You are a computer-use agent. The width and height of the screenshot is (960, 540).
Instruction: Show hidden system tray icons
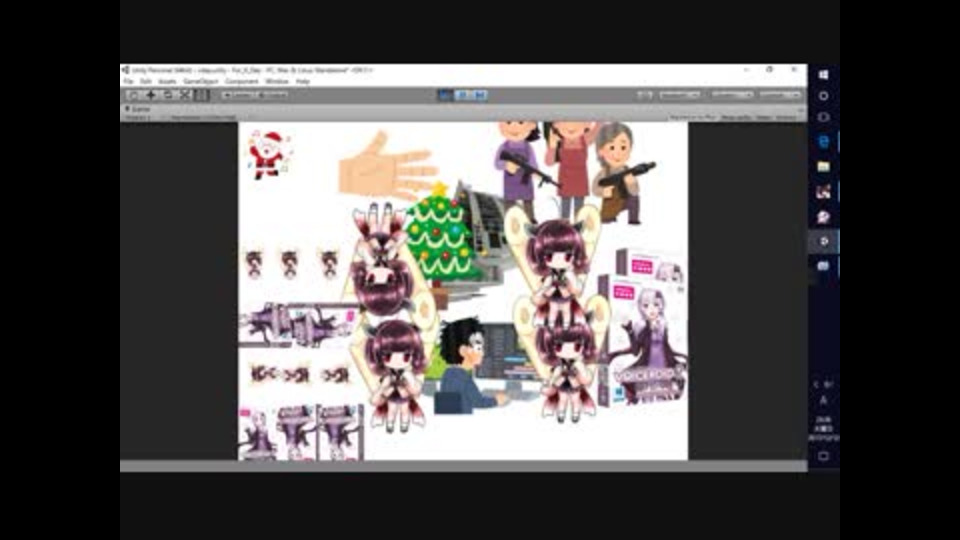coord(816,384)
